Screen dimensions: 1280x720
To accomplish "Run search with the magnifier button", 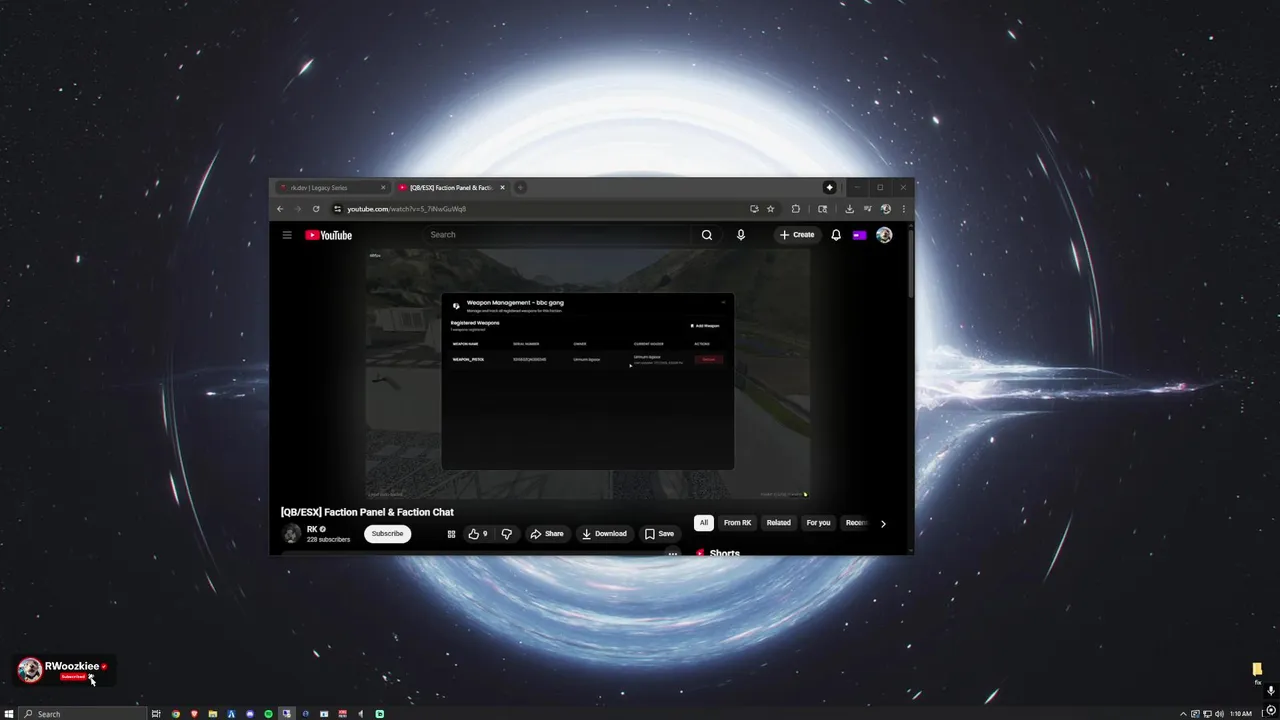I will (707, 235).
